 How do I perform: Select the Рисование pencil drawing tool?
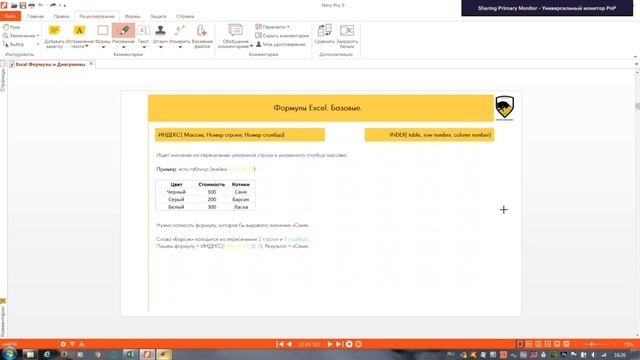coord(123,30)
